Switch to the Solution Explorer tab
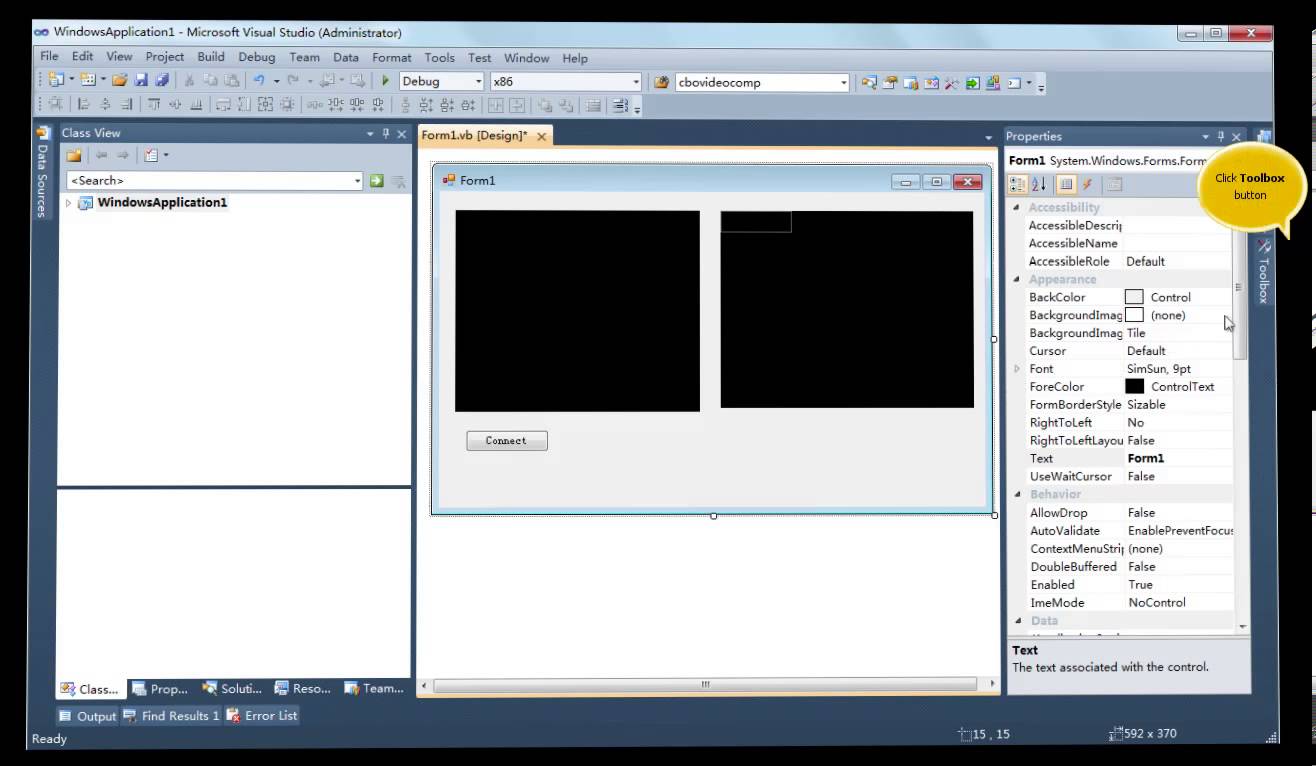 tap(232, 688)
